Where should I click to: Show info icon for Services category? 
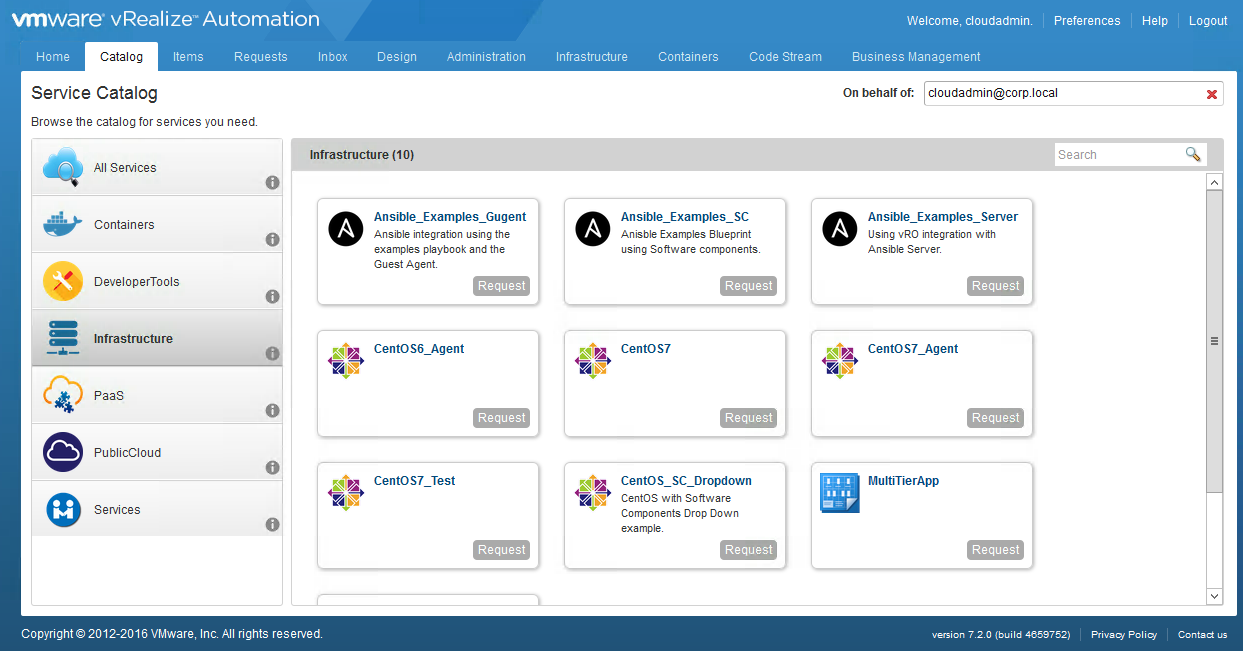tap(272, 525)
